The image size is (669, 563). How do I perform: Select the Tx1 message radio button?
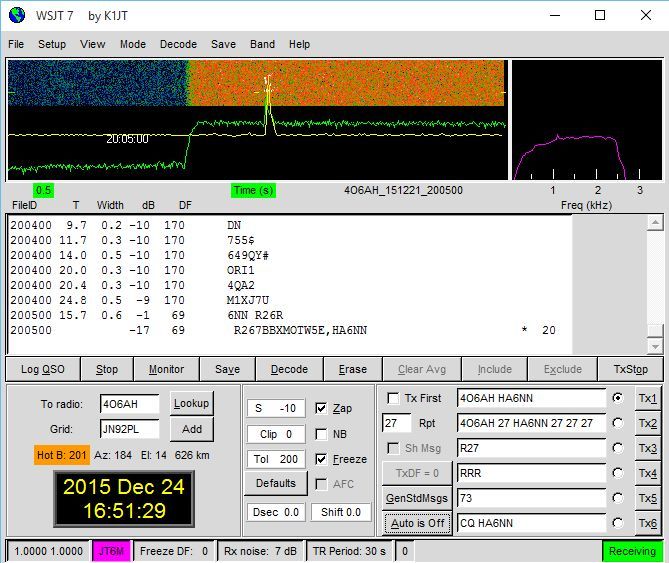pyautogui.click(x=617, y=398)
